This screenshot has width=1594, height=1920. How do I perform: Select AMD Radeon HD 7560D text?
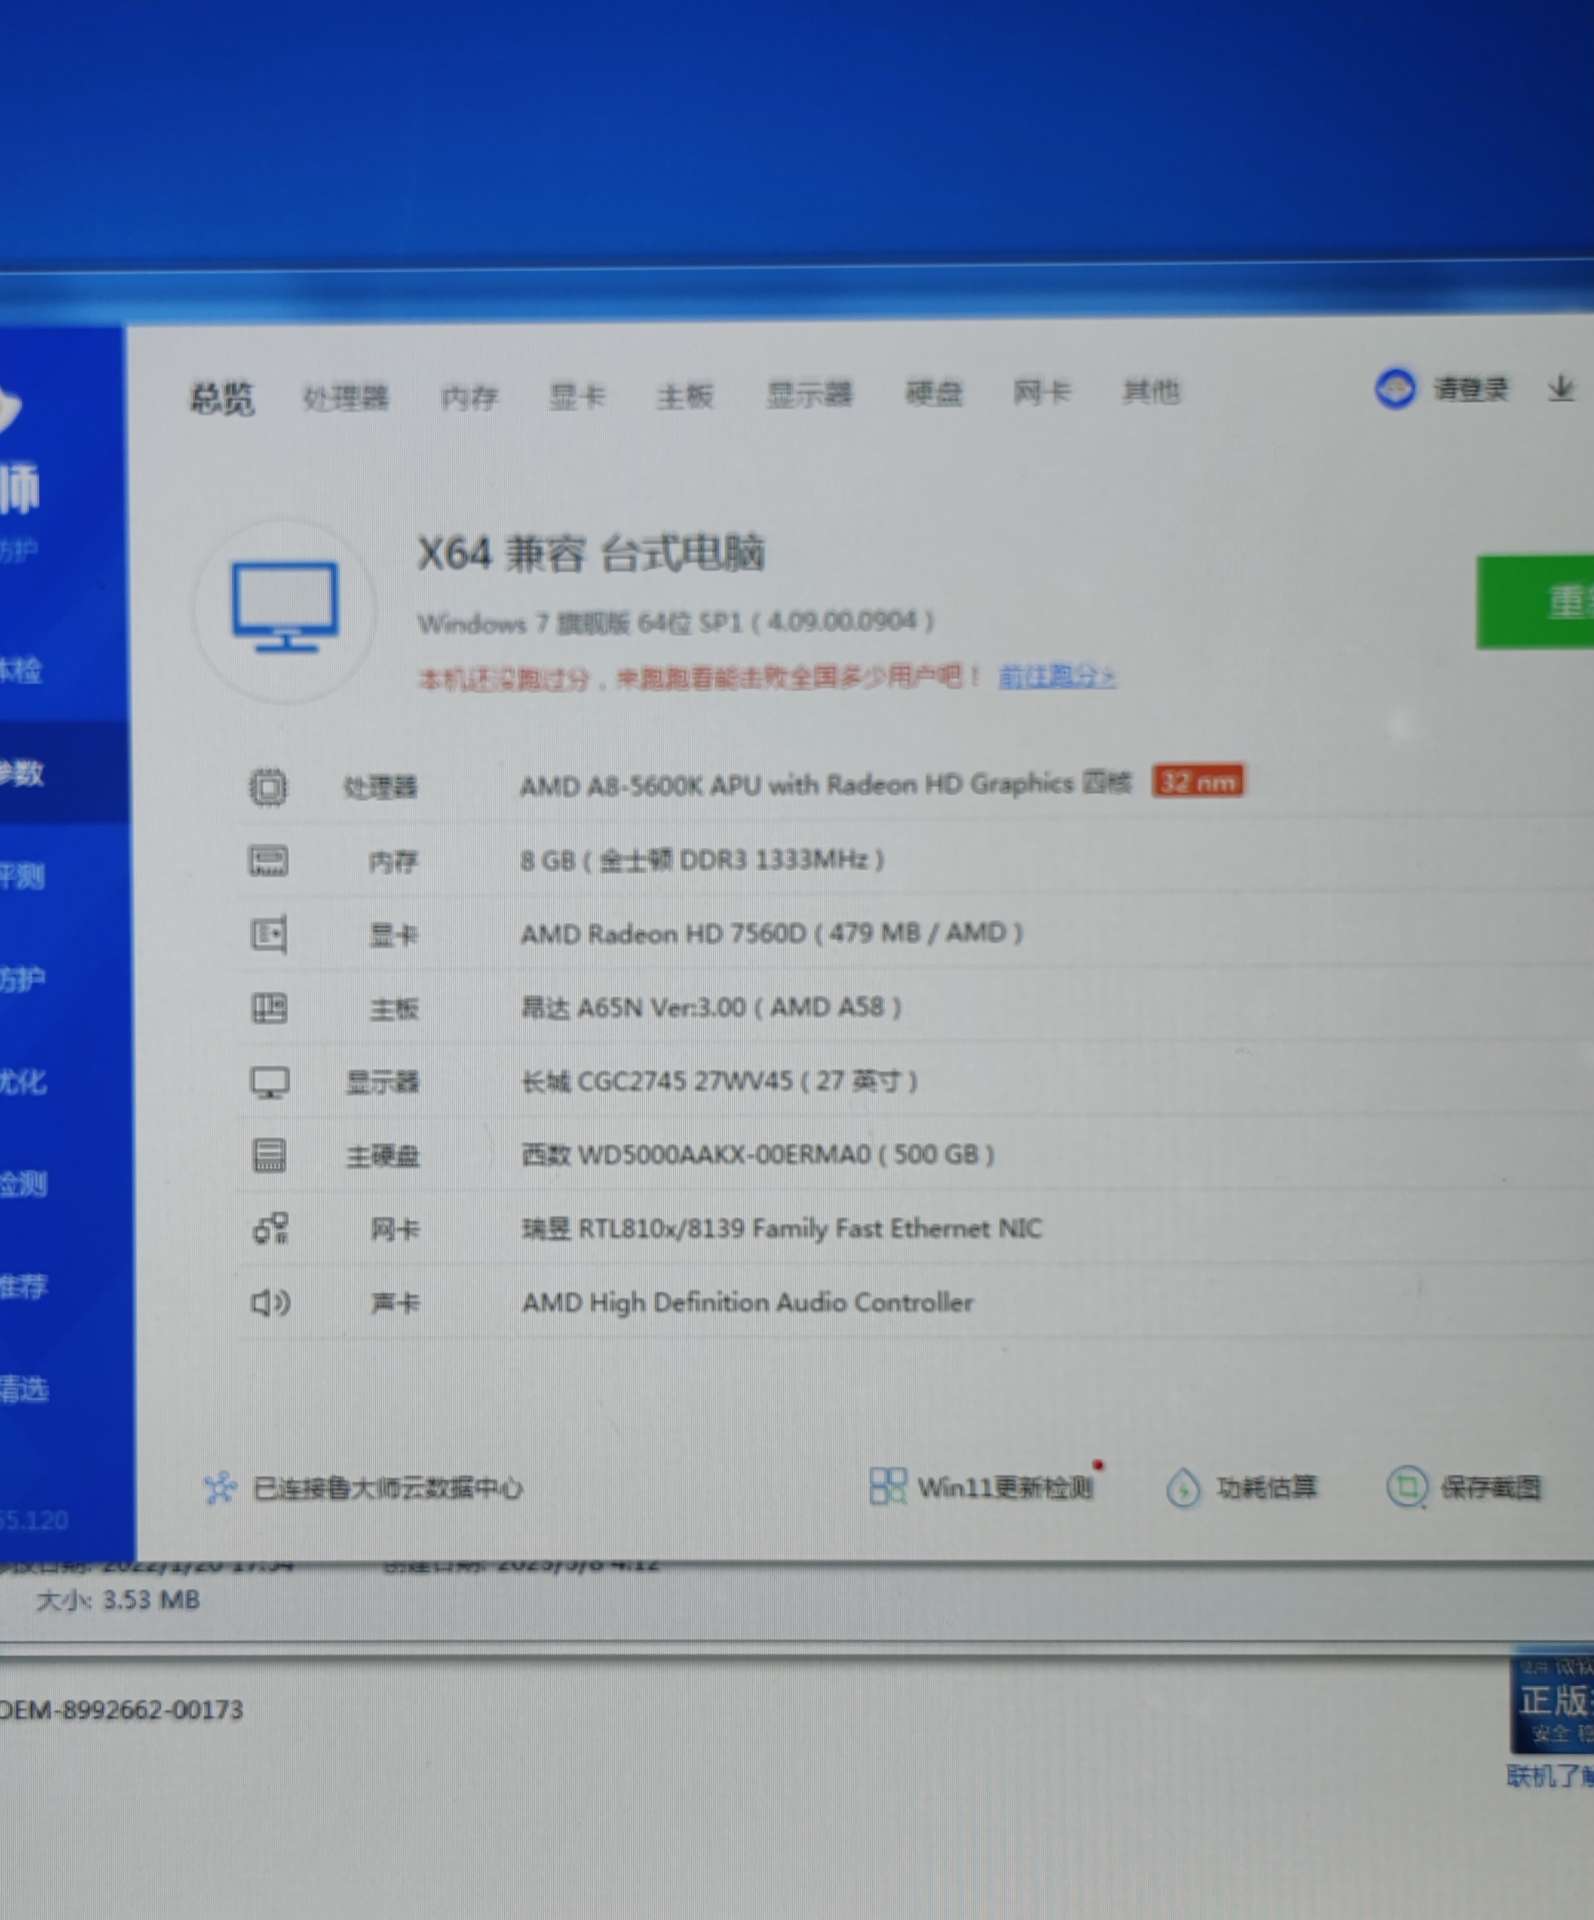[x=771, y=933]
